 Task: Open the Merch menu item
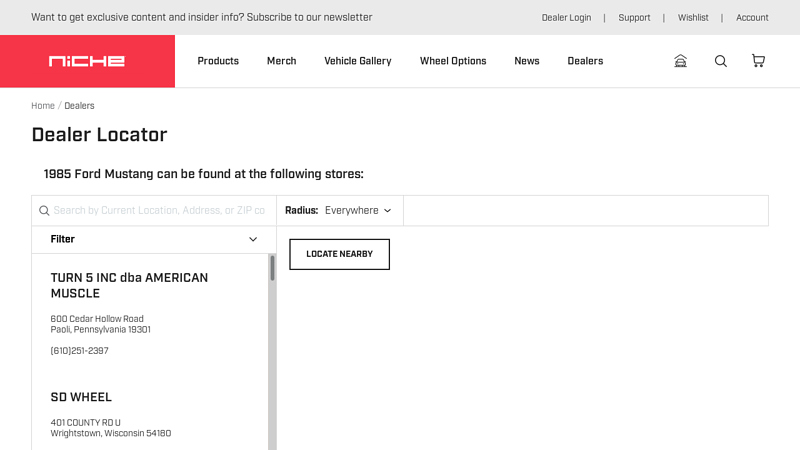281,61
